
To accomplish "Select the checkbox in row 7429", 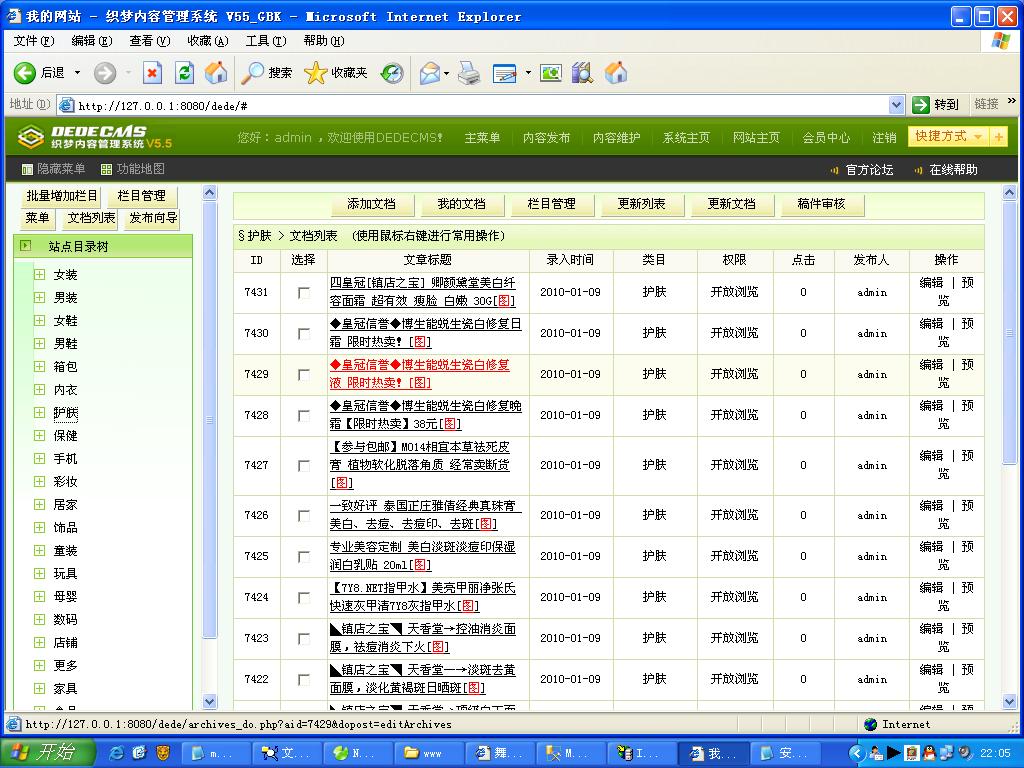I will [304, 375].
